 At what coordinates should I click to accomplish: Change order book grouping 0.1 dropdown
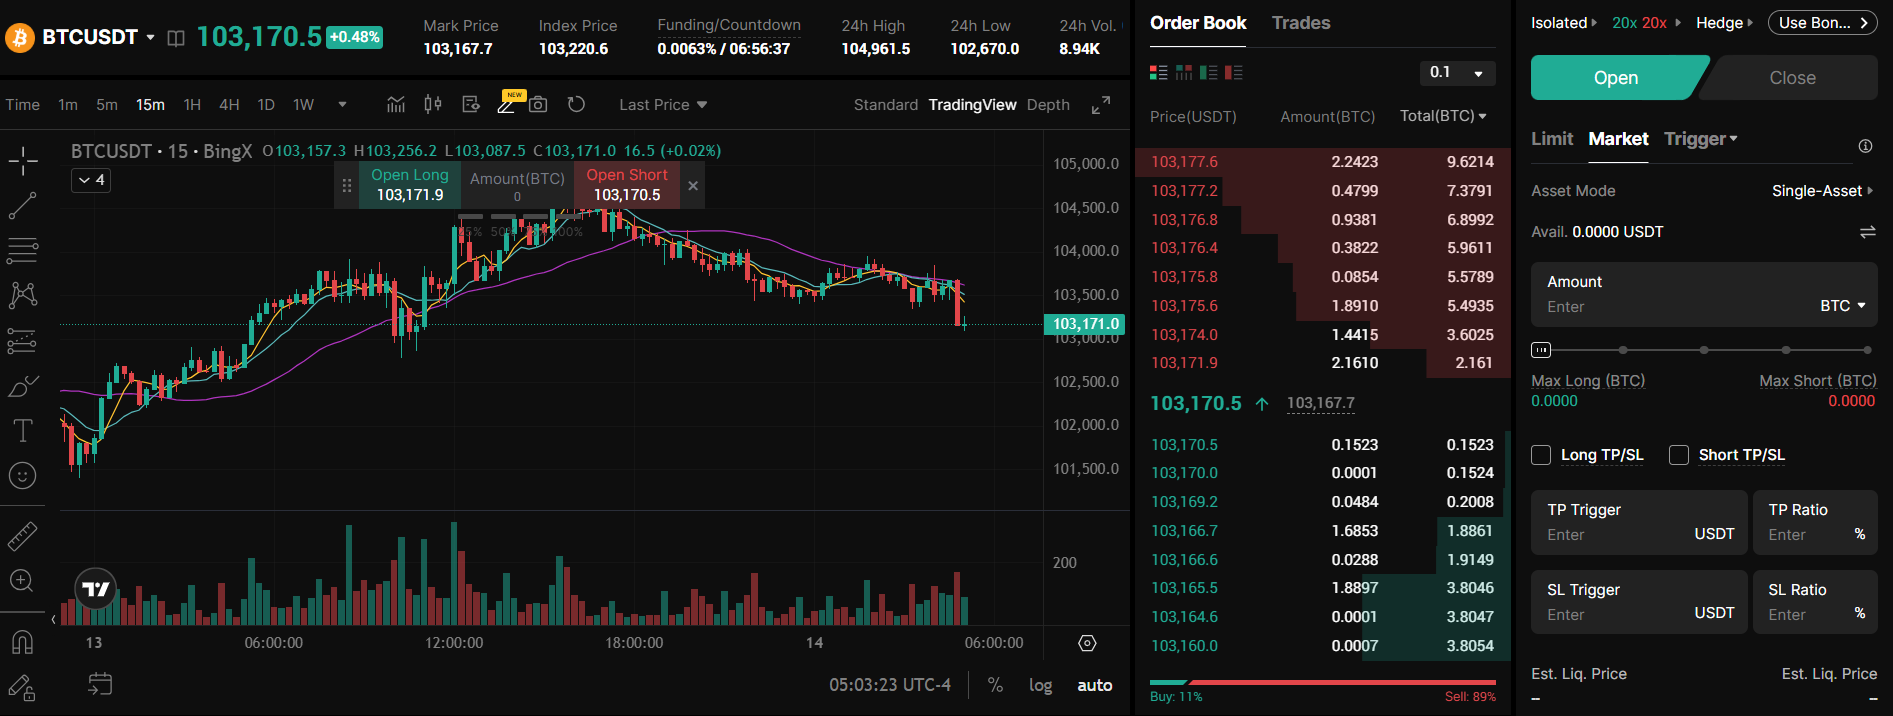click(x=1457, y=73)
